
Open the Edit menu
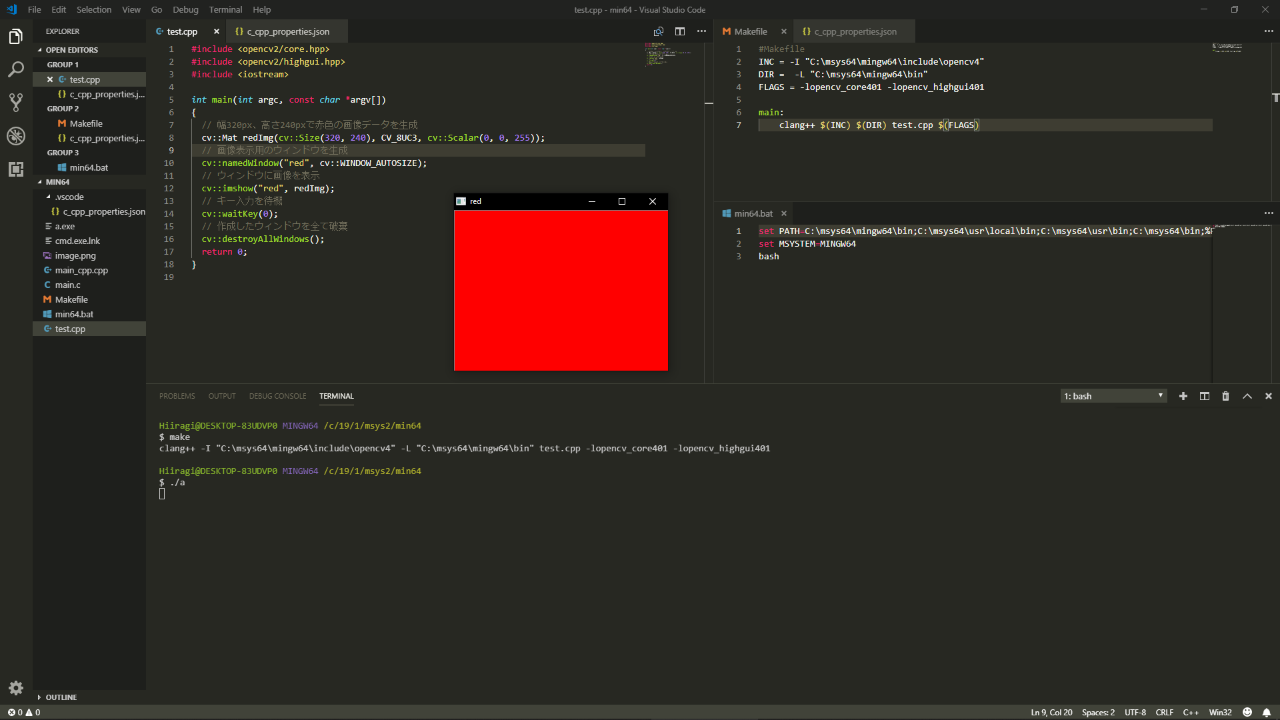(x=59, y=9)
